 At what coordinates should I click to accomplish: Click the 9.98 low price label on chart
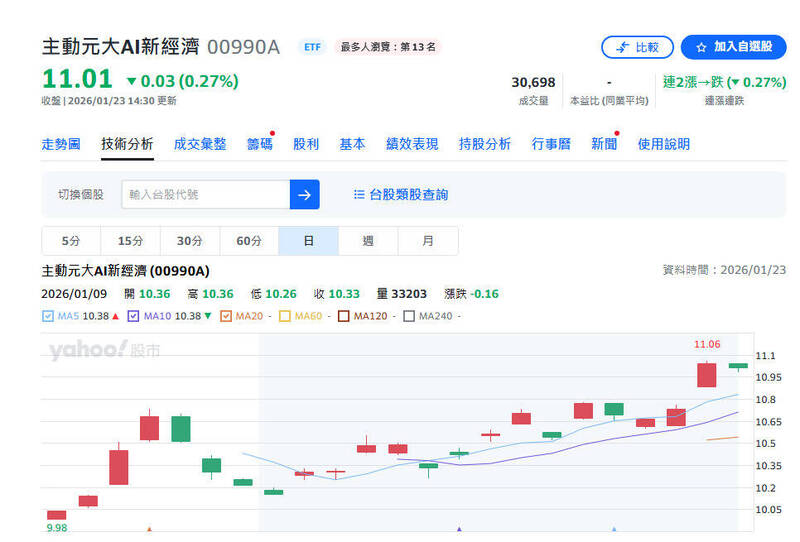click(x=57, y=528)
